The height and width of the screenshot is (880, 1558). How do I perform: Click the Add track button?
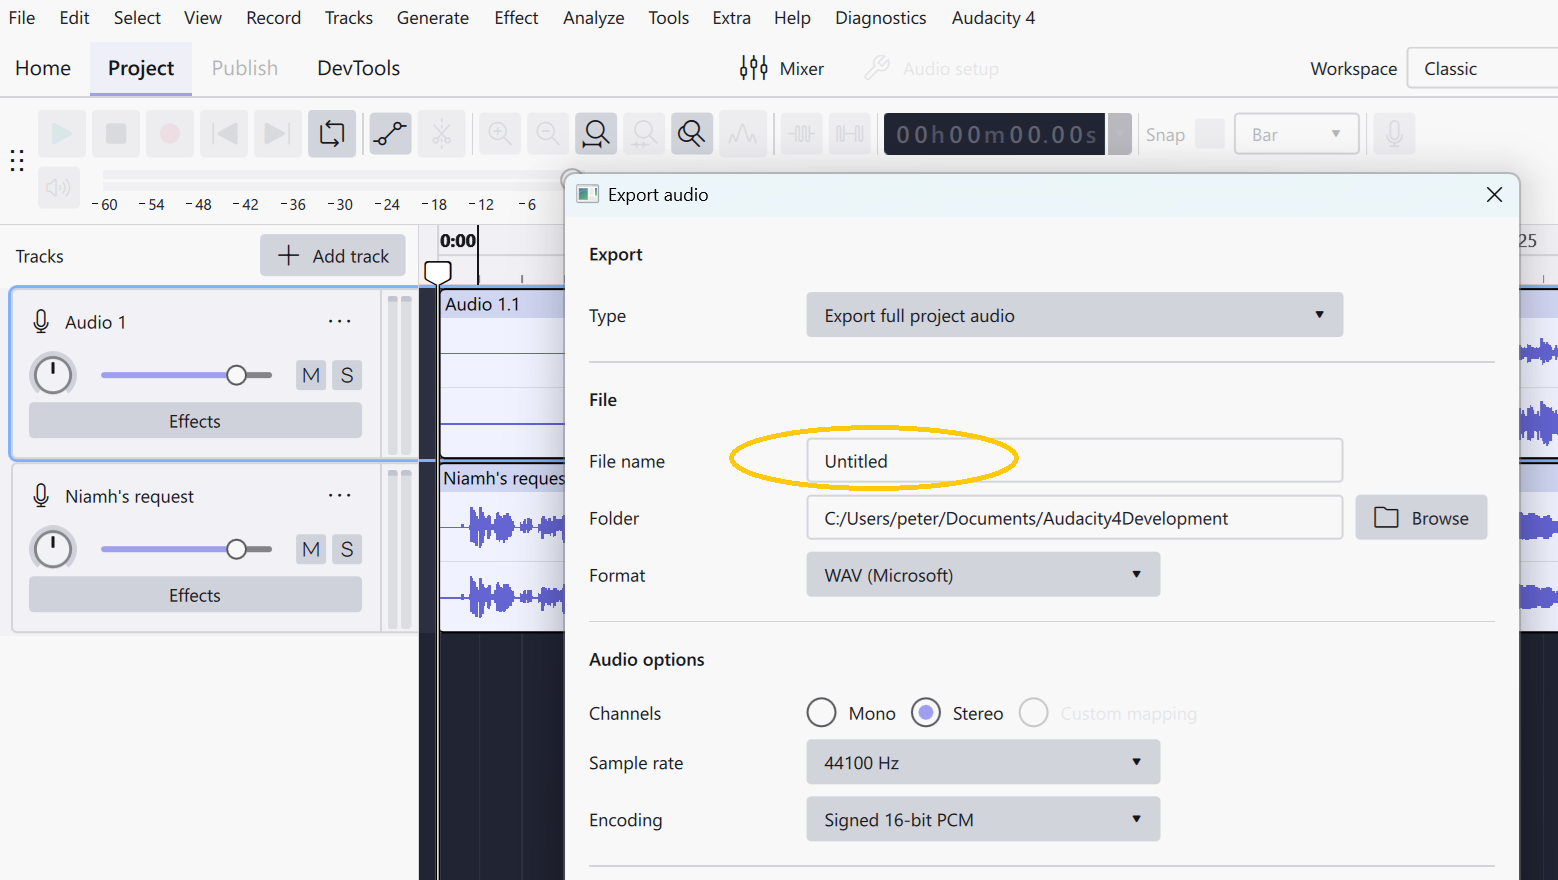(x=333, y=256)
